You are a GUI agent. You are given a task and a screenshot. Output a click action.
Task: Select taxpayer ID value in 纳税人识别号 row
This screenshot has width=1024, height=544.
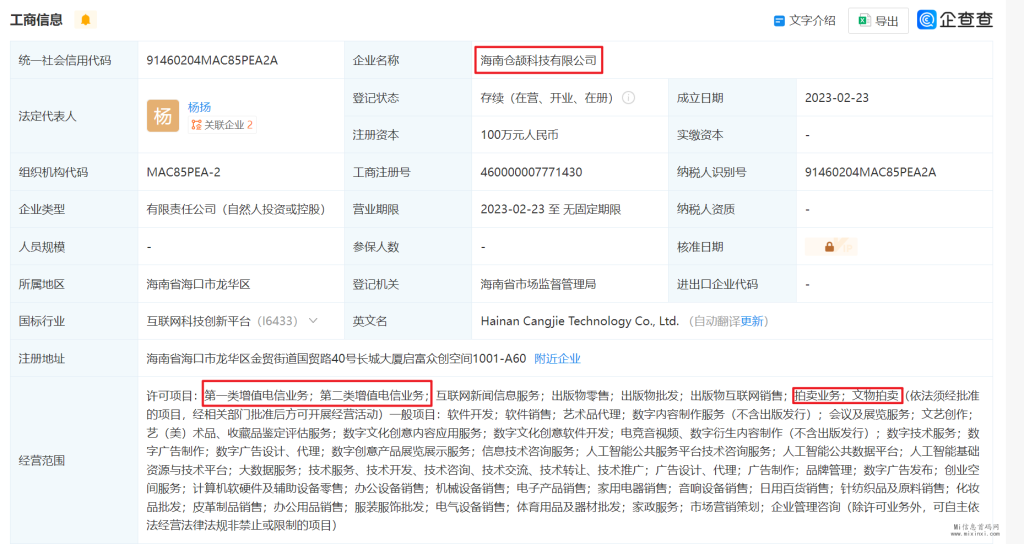coord(870,172)
